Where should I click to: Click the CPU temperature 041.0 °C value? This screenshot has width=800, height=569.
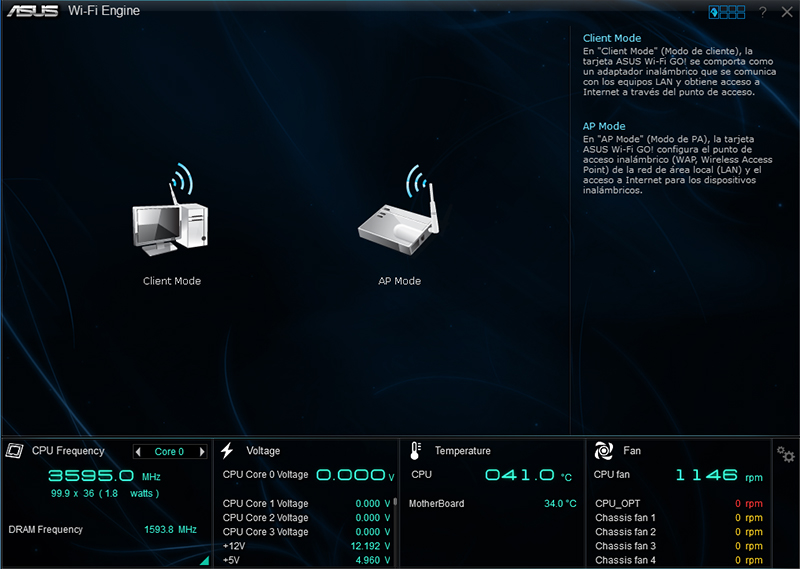pos(529,476)
